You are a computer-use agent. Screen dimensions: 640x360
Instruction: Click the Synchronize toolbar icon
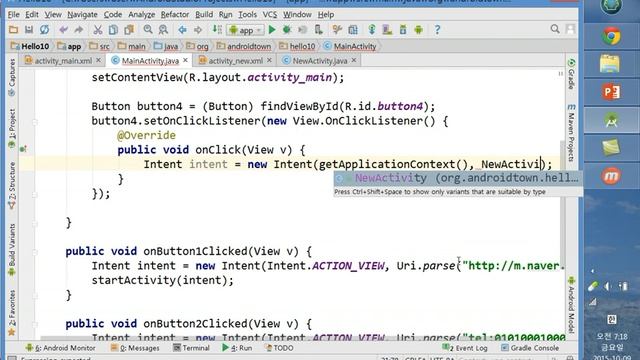pyautogui.click(x=44, y=30)
